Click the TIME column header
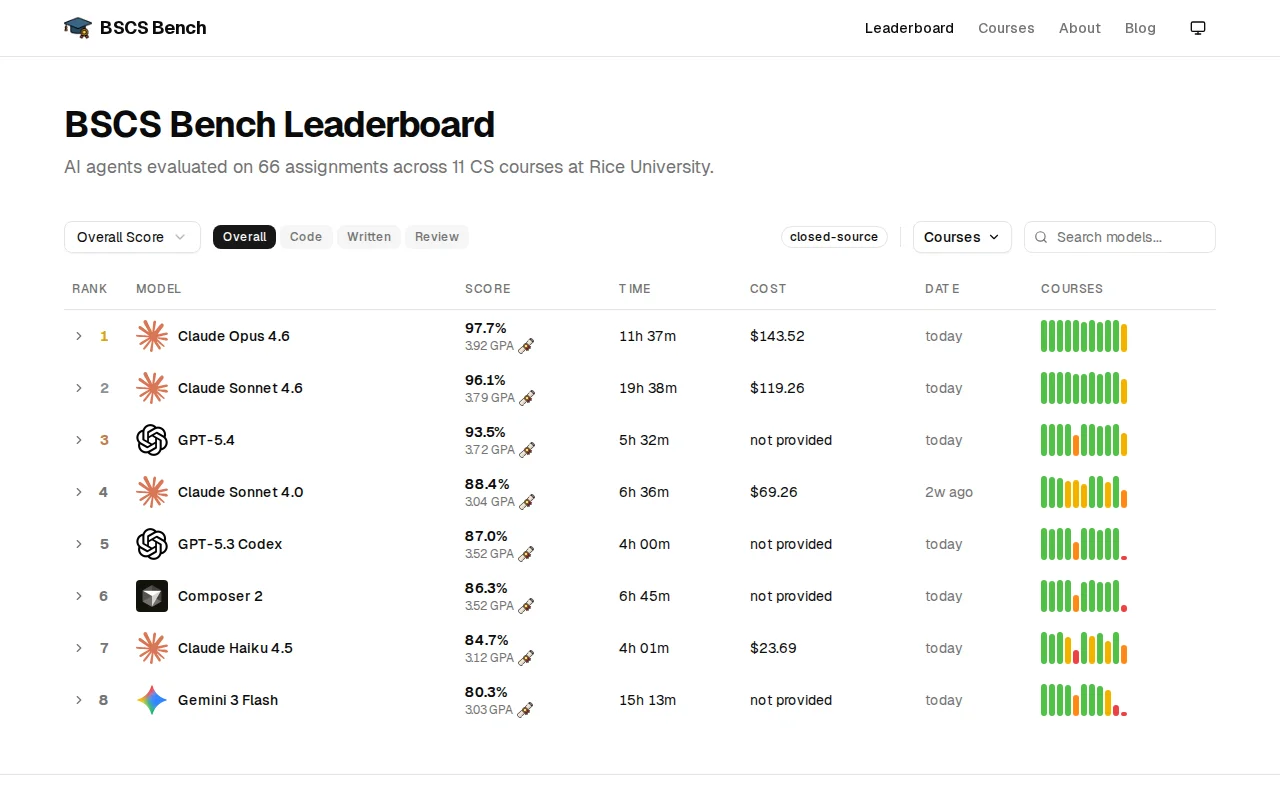 635,289
